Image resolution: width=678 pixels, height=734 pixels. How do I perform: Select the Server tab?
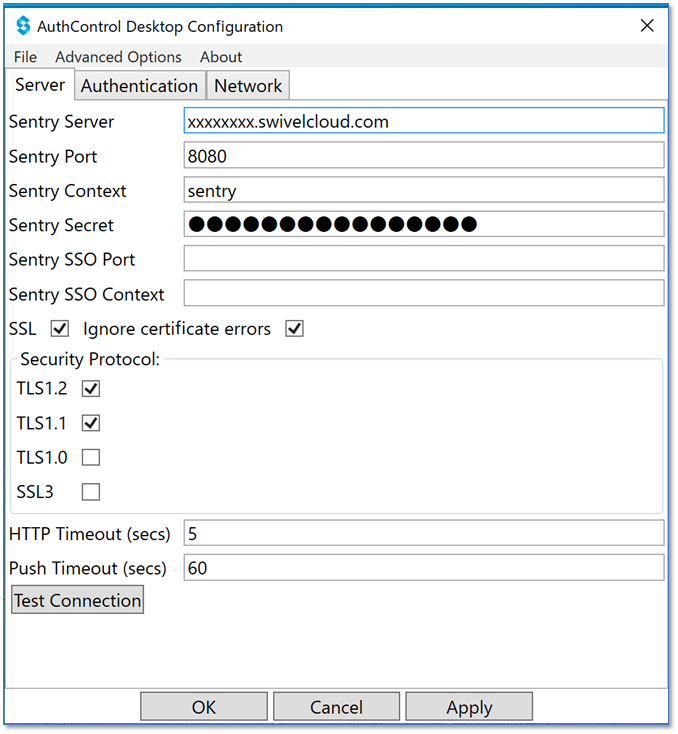40,85
